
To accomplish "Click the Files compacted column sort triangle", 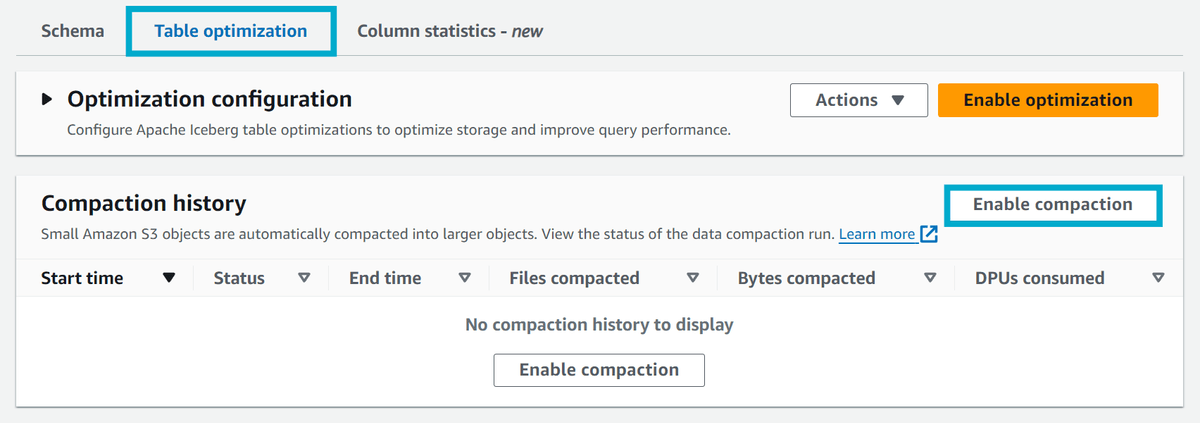I will coord(693,278).
